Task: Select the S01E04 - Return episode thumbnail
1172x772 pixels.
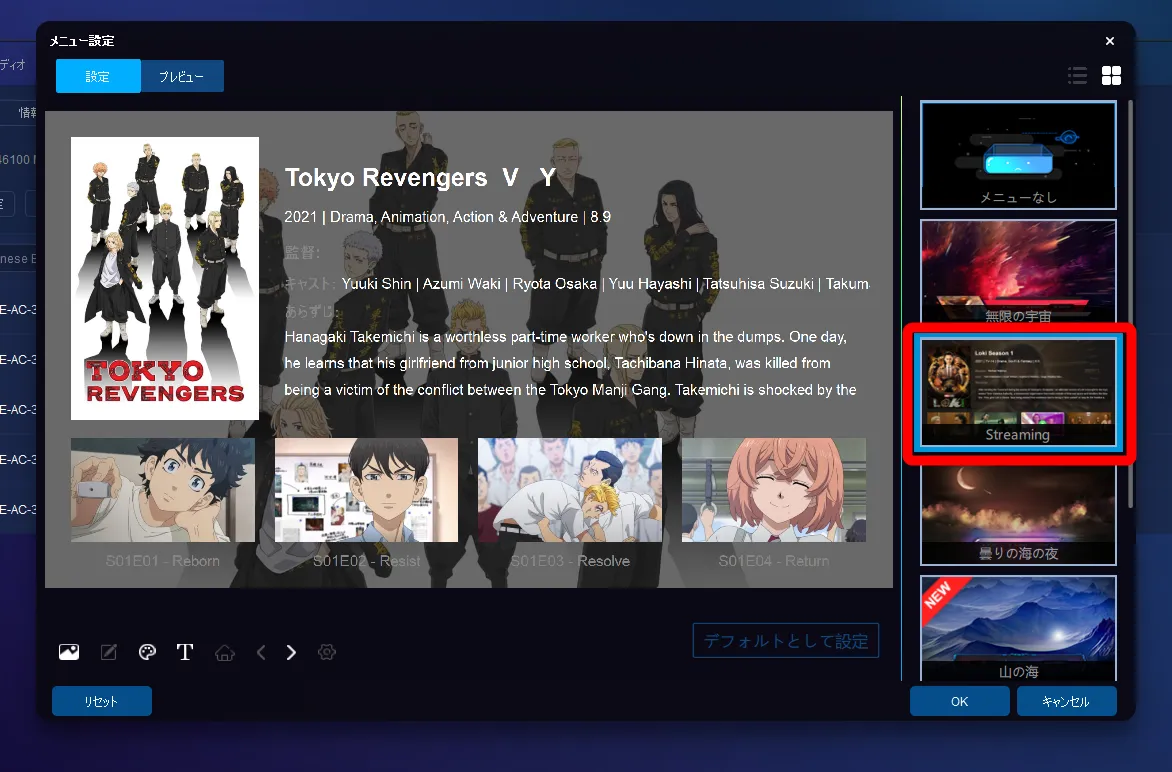Action: [774, 490]
